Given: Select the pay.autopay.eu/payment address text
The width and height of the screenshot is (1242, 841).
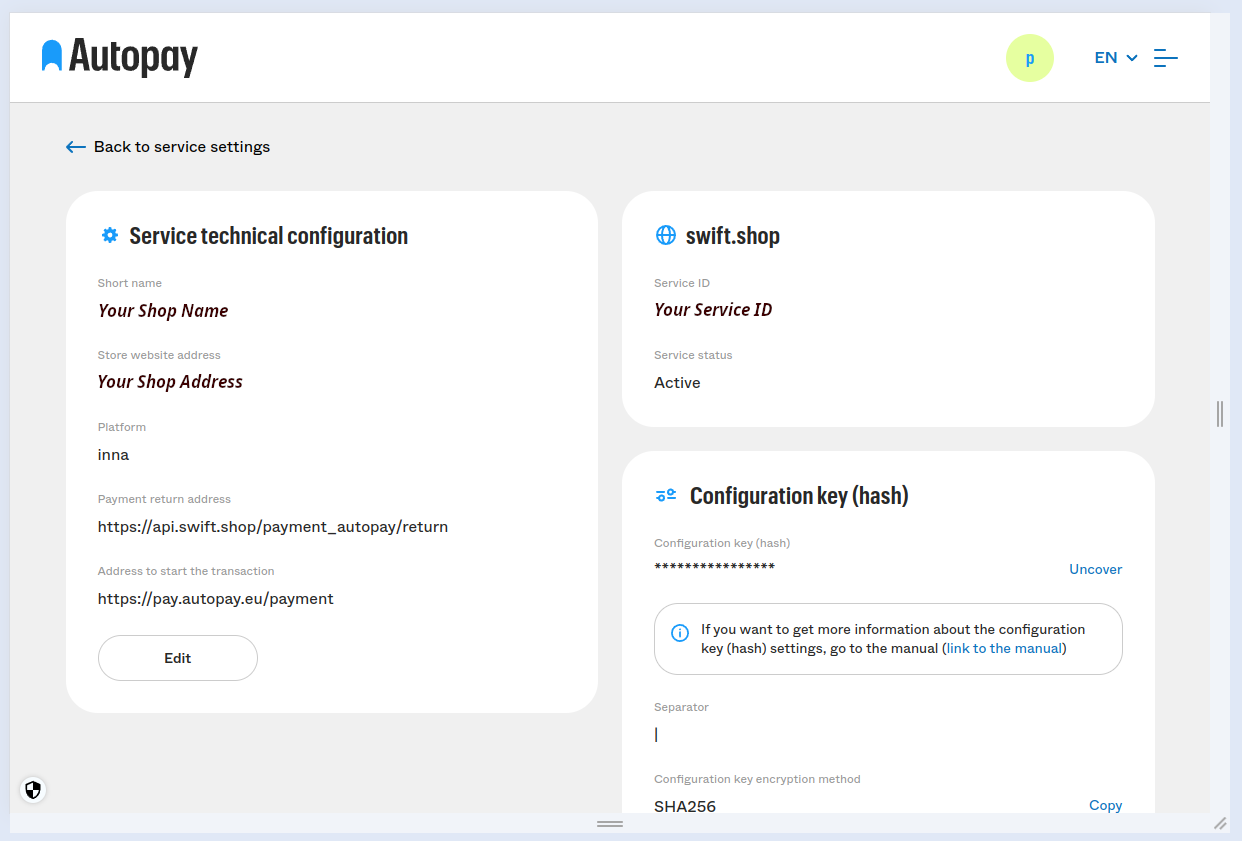Looking at the screenshot, I should coord(216,599).
